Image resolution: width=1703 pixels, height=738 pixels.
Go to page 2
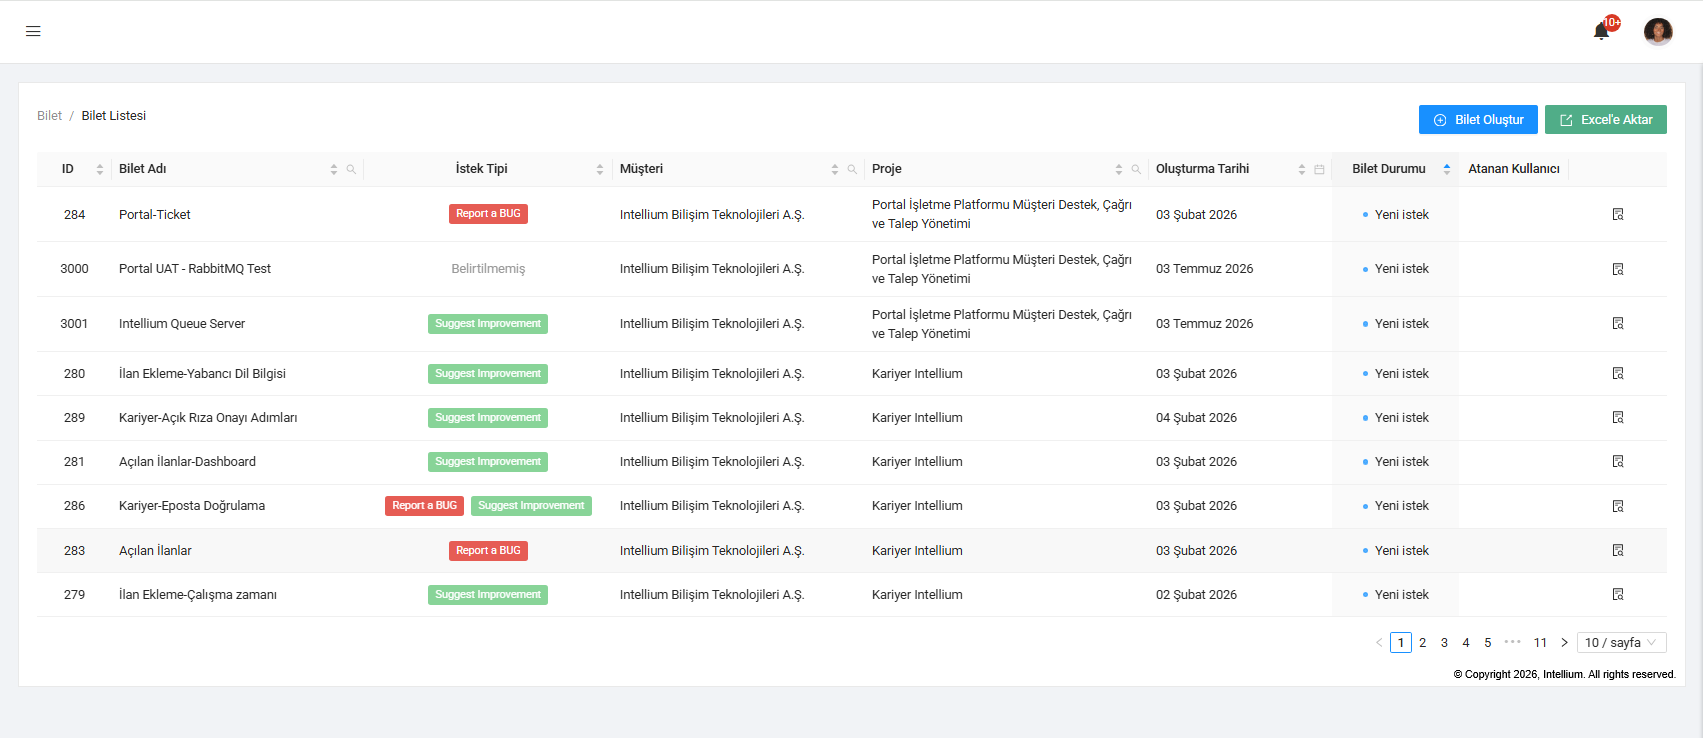[1423, 643]
